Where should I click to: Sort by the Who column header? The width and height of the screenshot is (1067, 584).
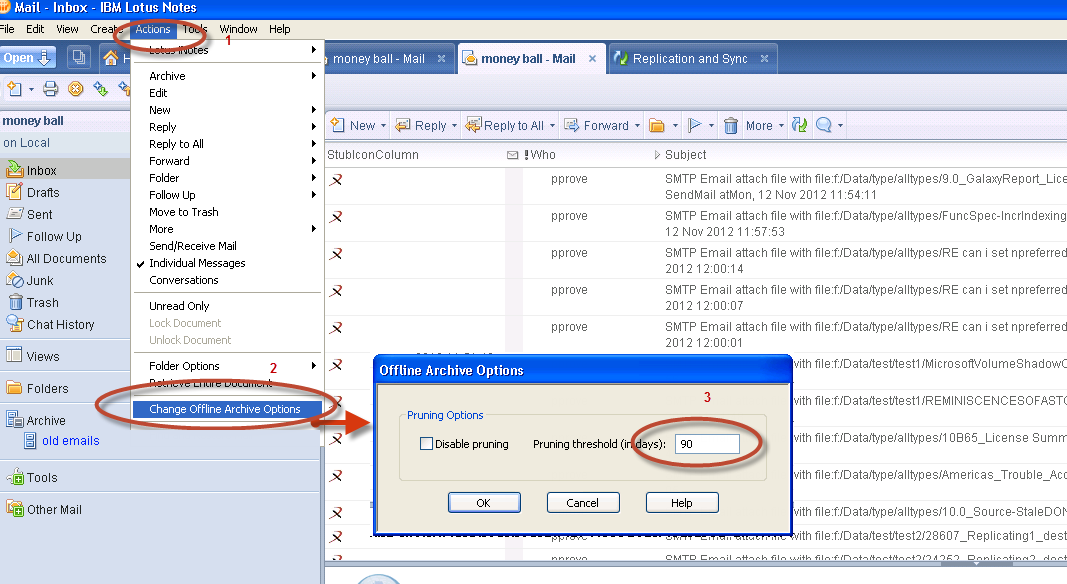[x=543, y=155]
